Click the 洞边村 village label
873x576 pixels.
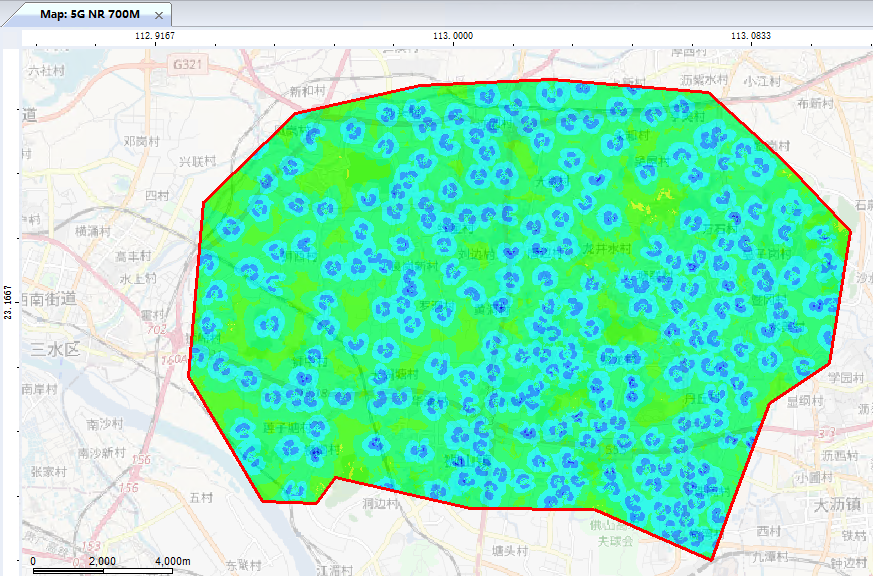[x=381, y=505]
